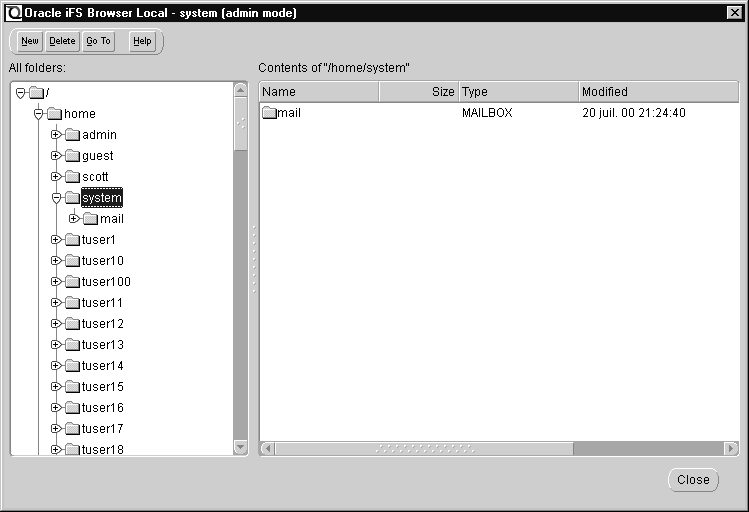This screenshot has height=512, width=749.
Task: Click the highlighted system tree label
Action: 102,198
